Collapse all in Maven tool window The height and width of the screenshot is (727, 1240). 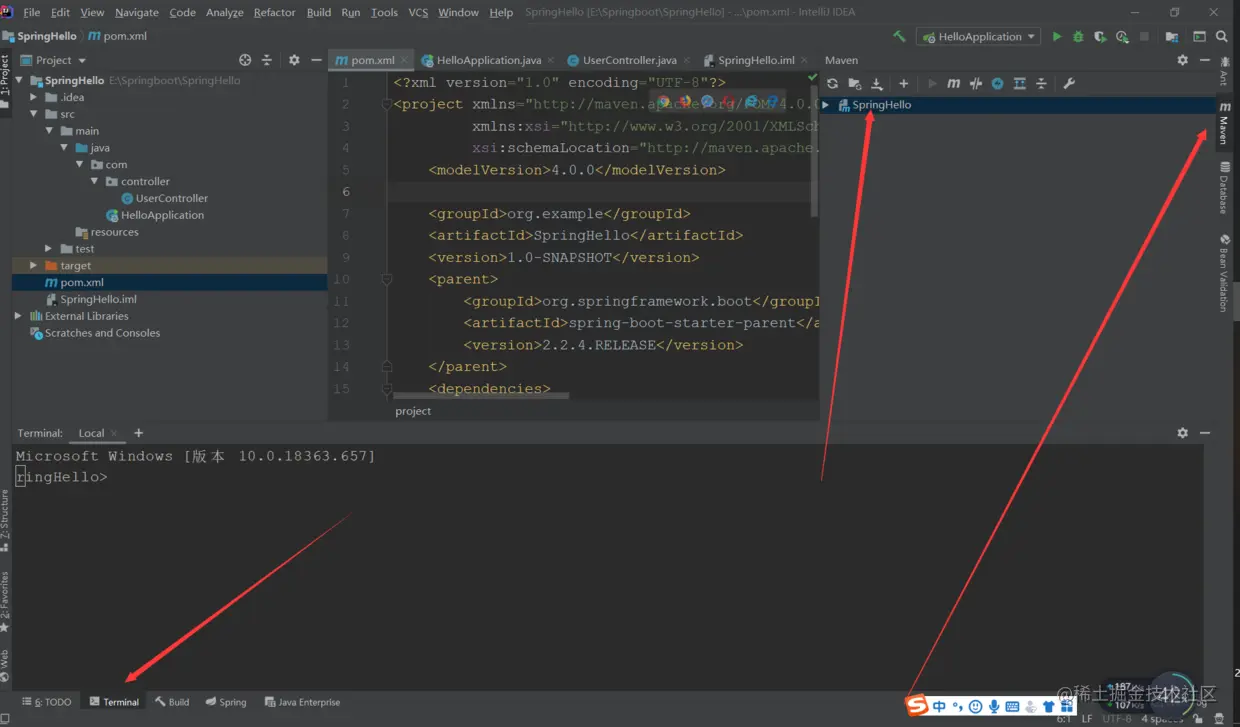pos(1041,84)
